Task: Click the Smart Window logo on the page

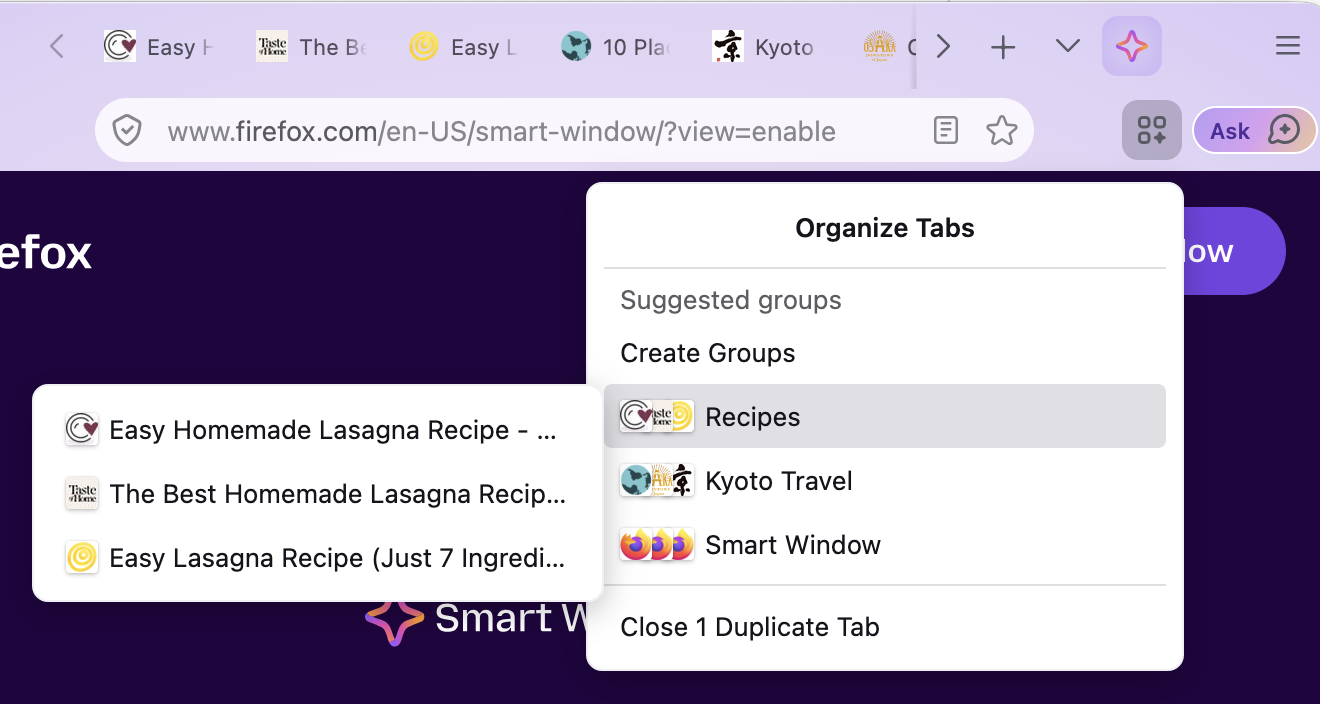Action: (394, 618)
